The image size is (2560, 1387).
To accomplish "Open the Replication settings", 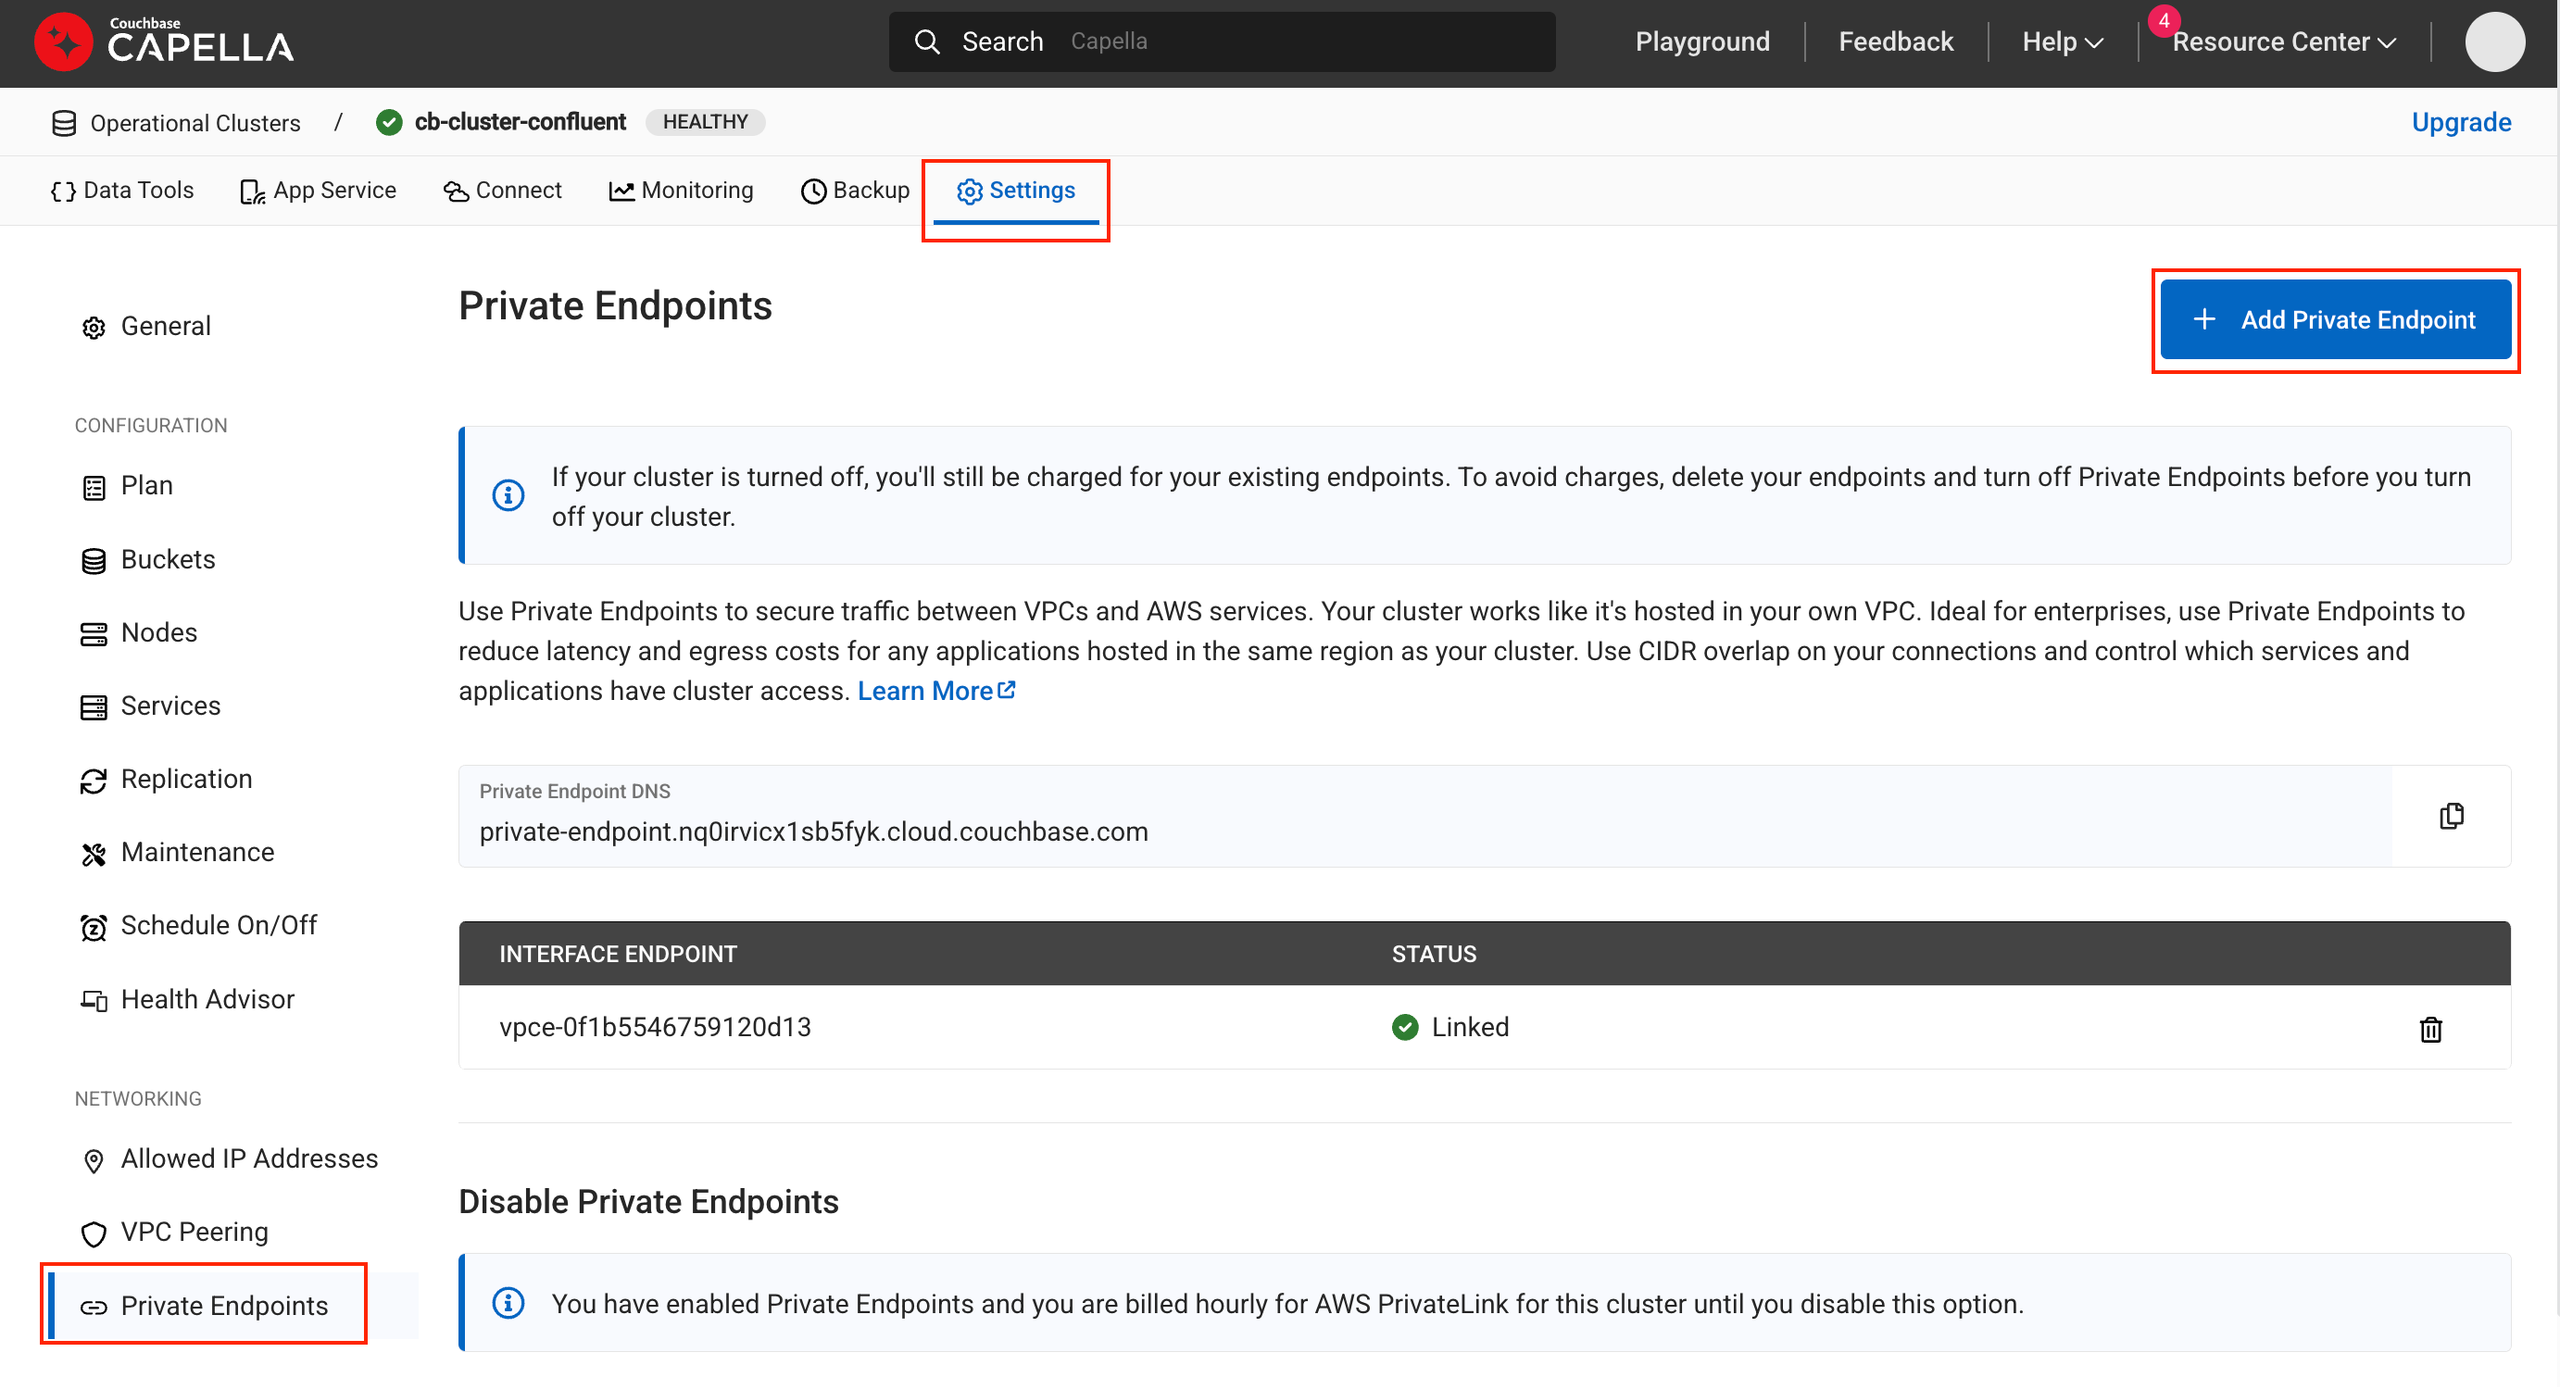I will (x=185, y=779).
